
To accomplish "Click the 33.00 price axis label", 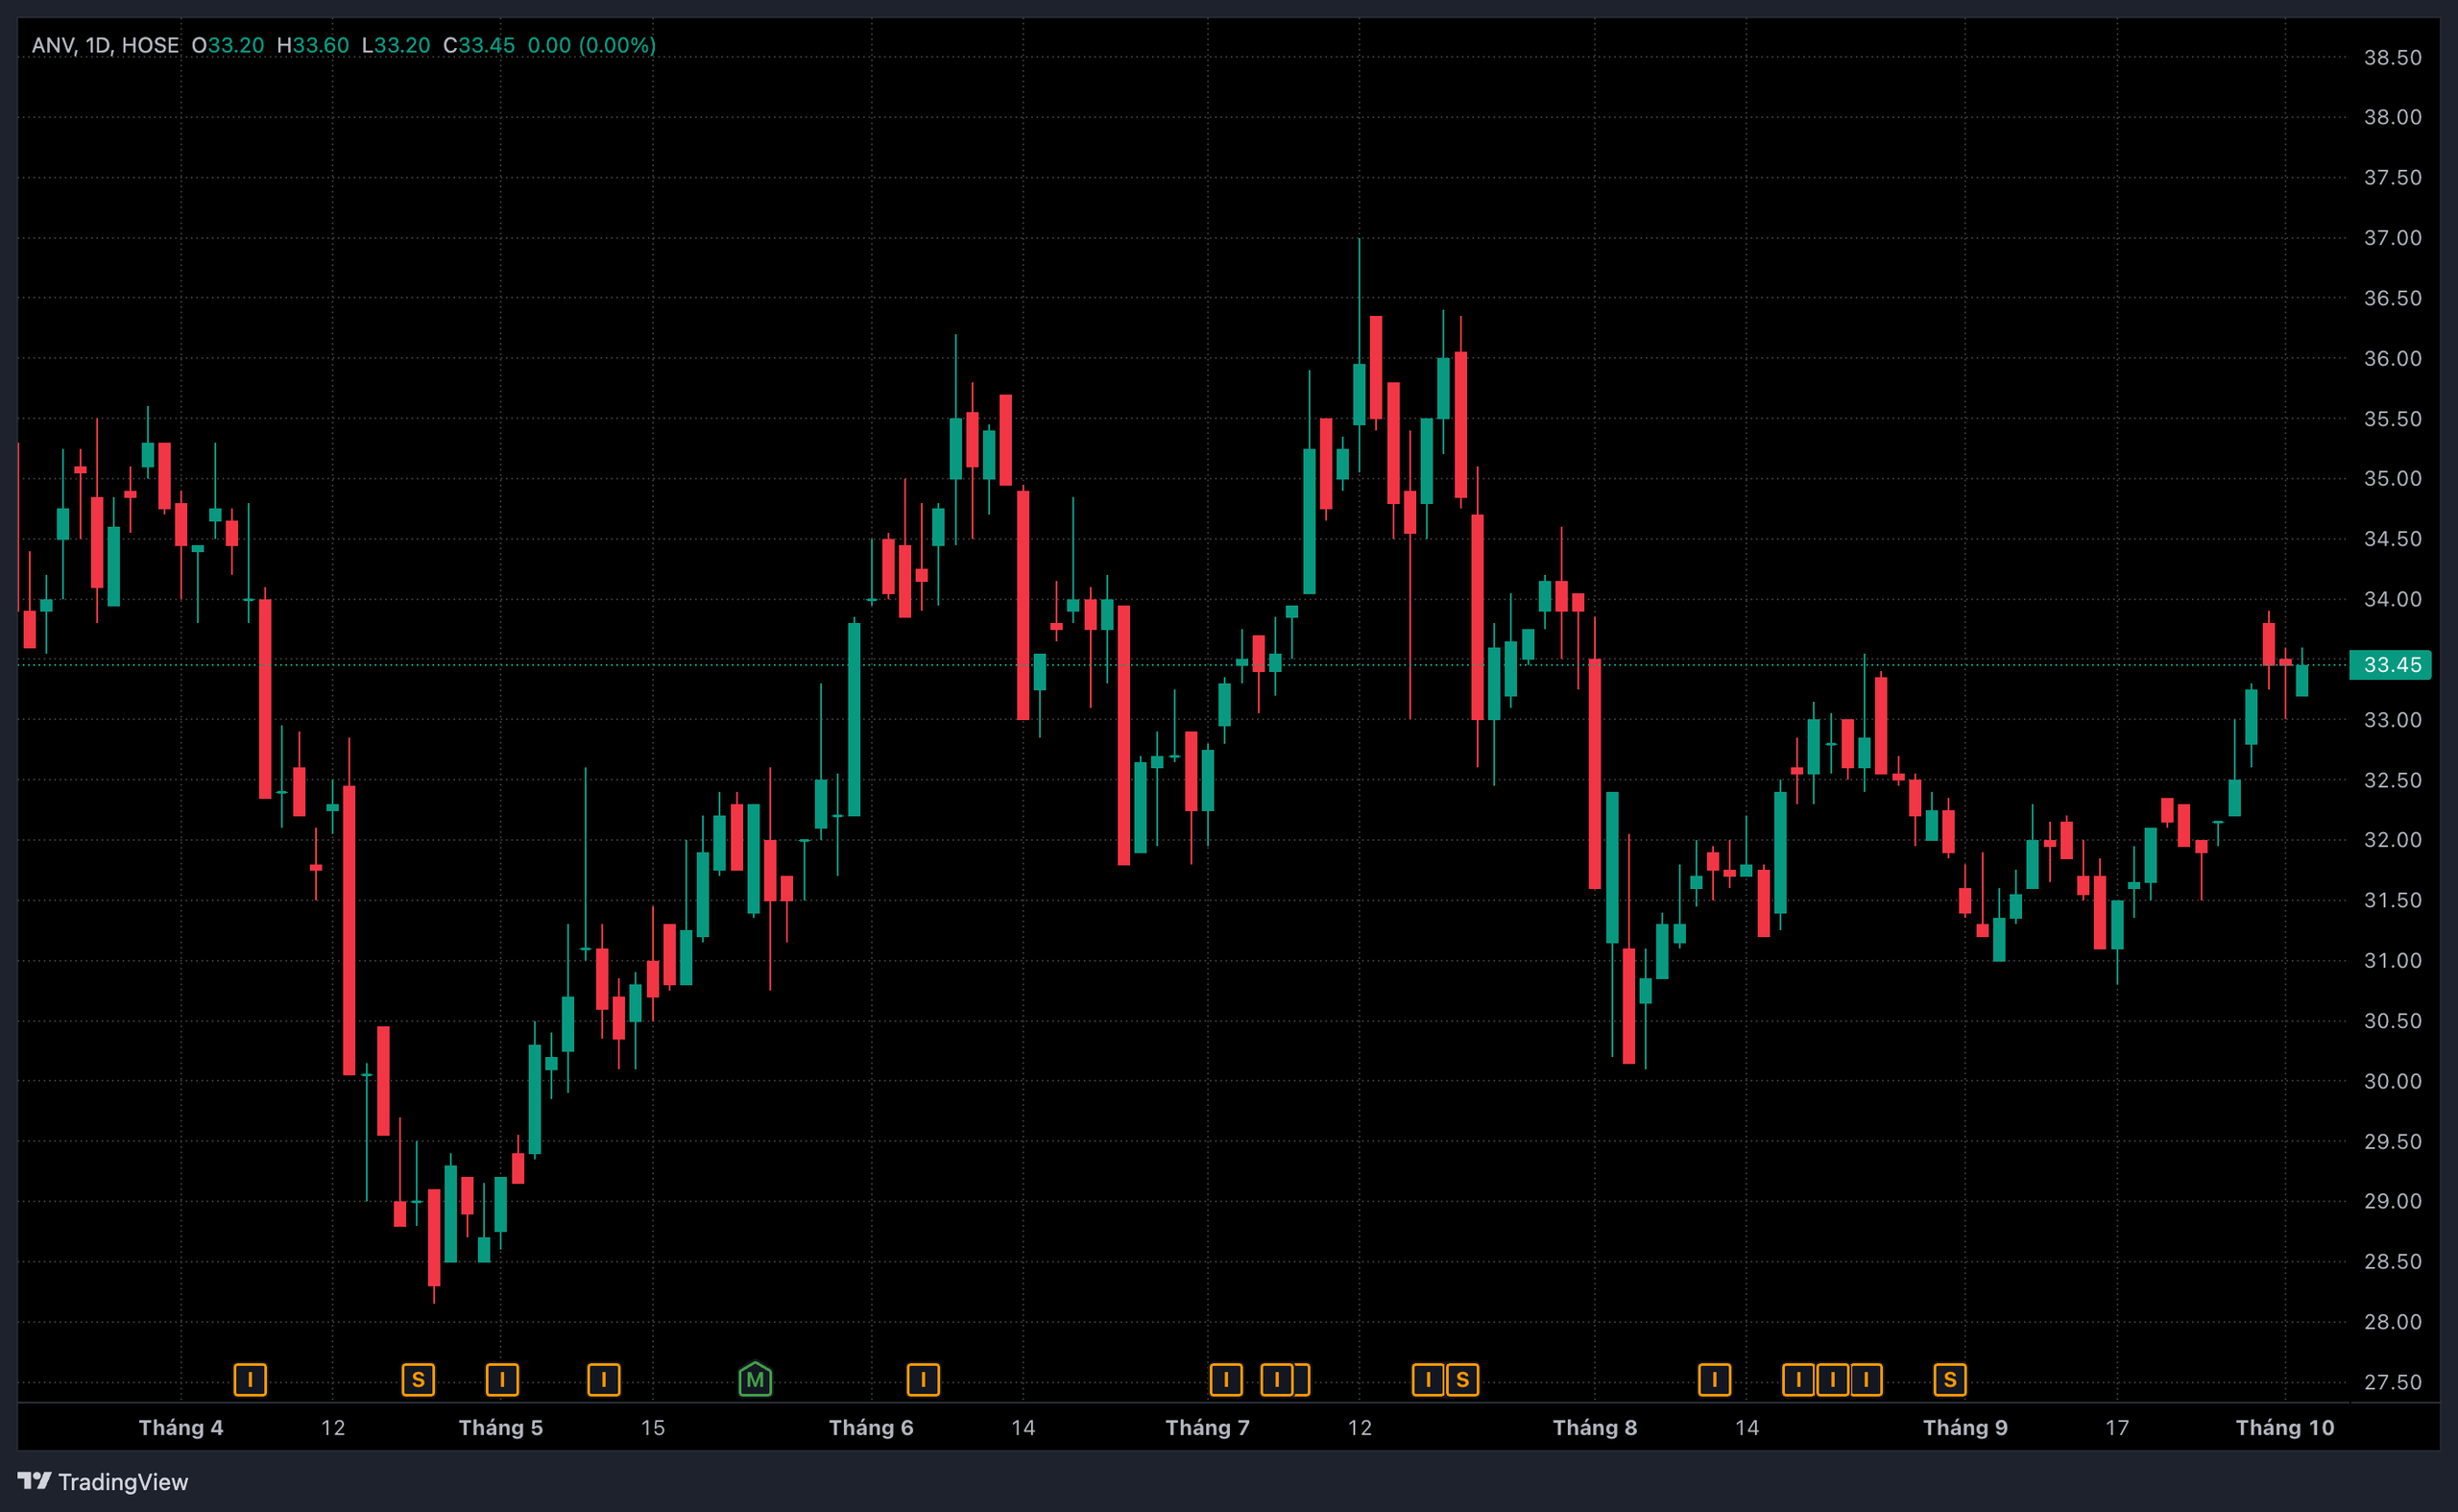I will 2392,719.
